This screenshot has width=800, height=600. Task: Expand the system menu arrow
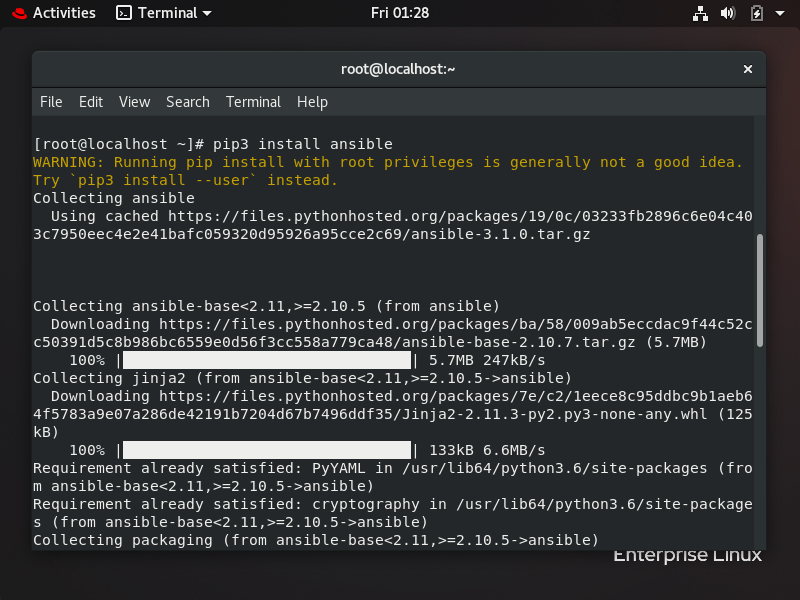tap(780, 13)
